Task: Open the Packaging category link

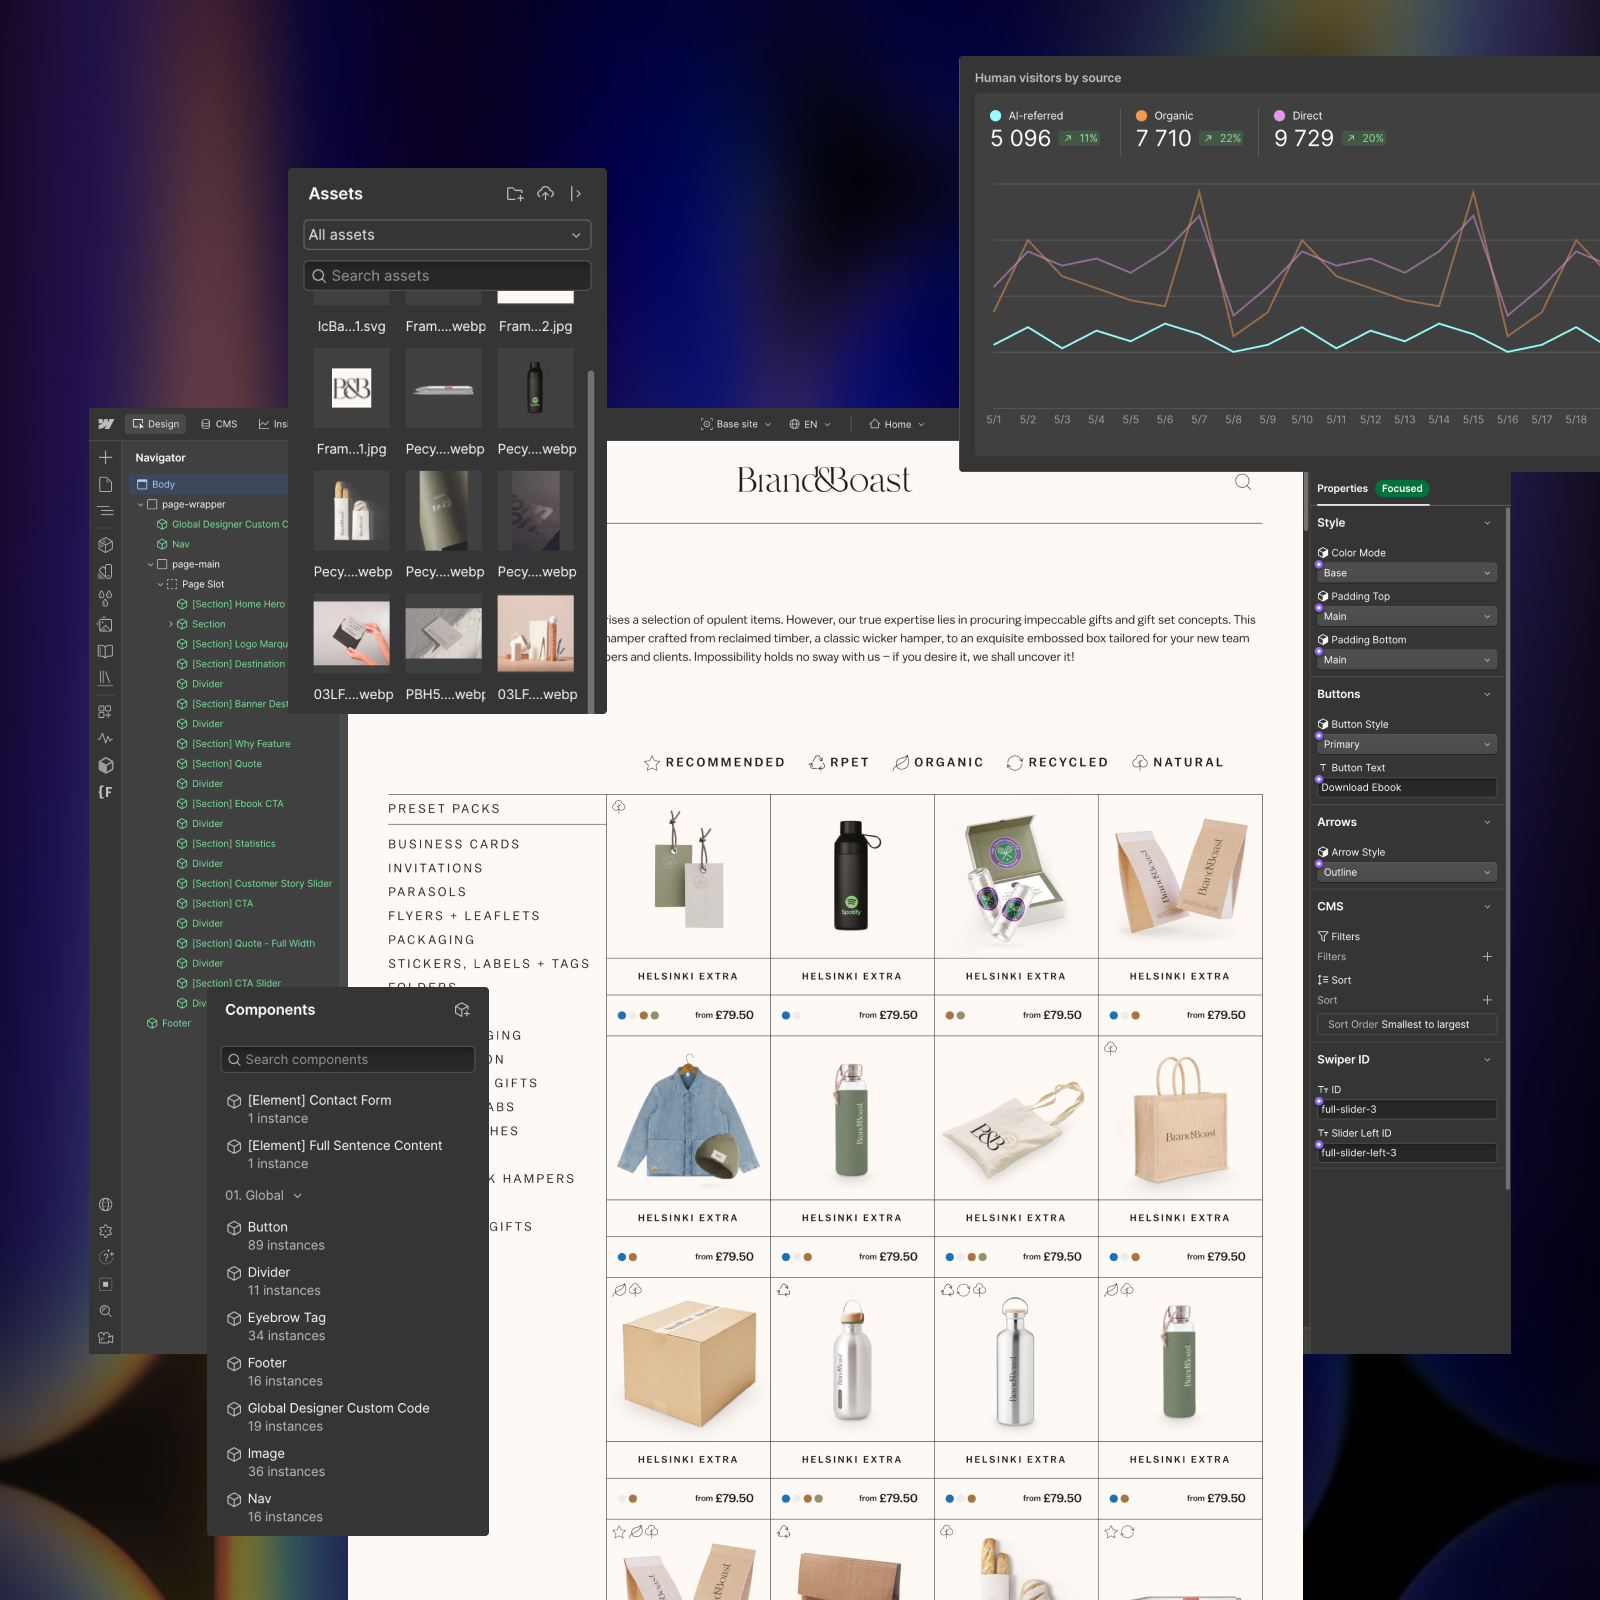Action: click(431, 940)
